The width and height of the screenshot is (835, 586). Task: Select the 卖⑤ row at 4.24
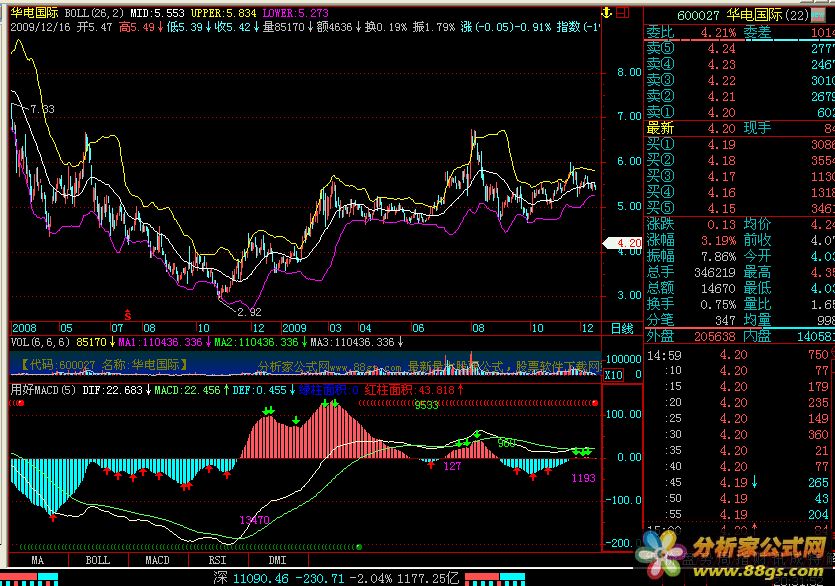(740, 48)
